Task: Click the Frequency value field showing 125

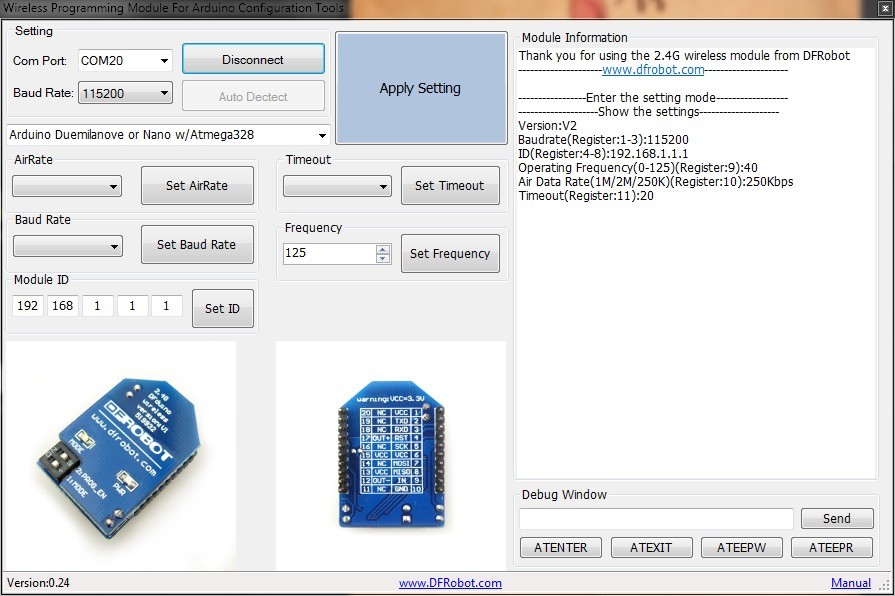Action: pos(330,253)
